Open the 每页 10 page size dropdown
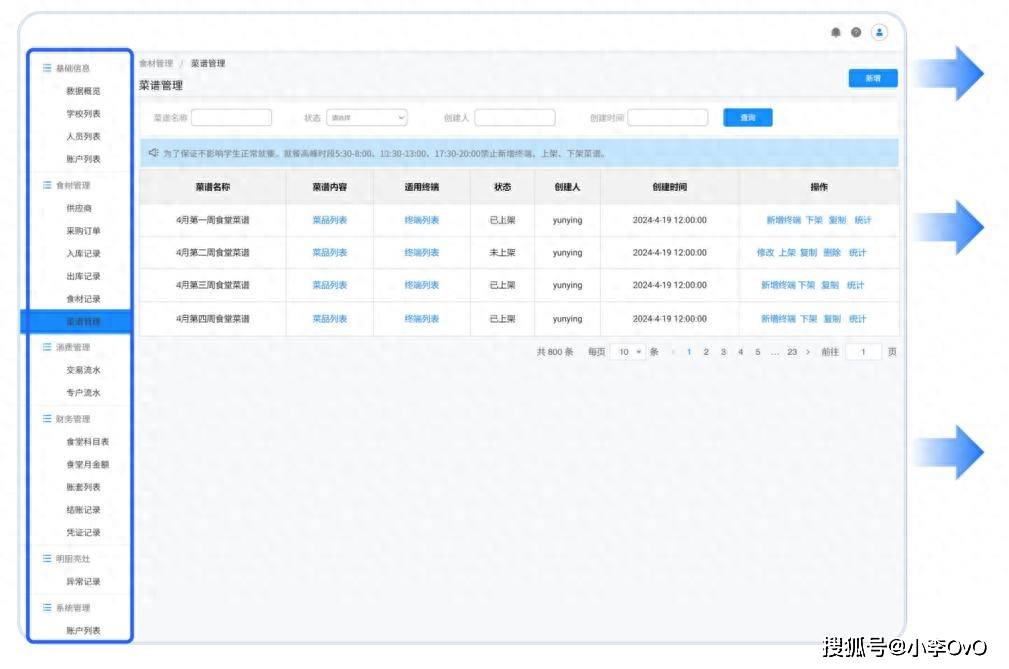This screenshot has height=669, width=1009. tap(629, 352)
